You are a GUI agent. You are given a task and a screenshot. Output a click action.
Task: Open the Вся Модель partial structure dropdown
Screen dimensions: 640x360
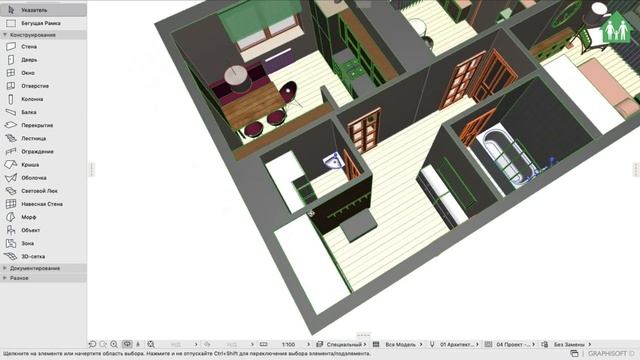click(403, 344)
